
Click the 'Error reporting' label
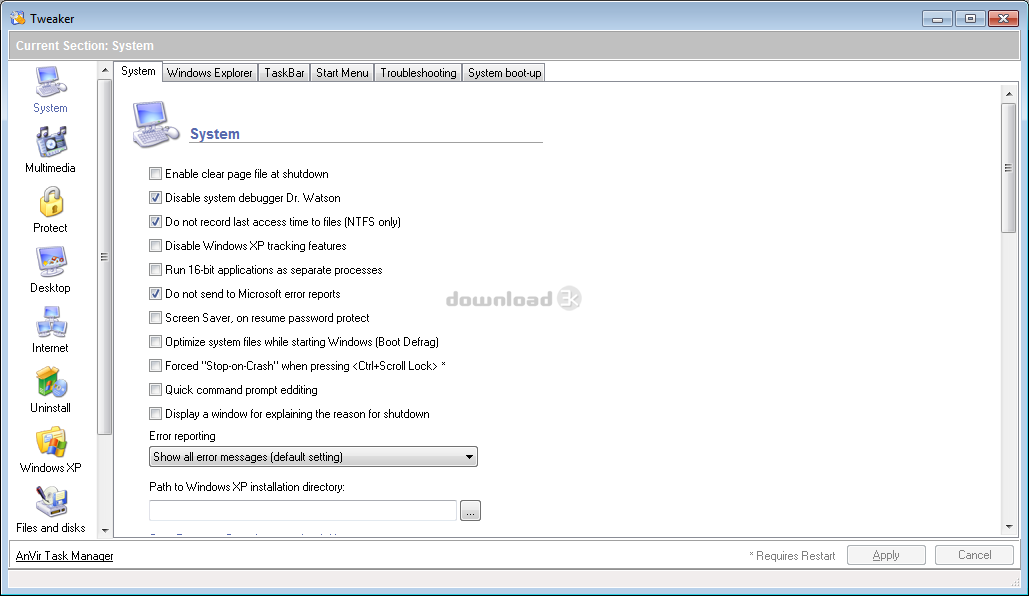click(x=182, y=436)
